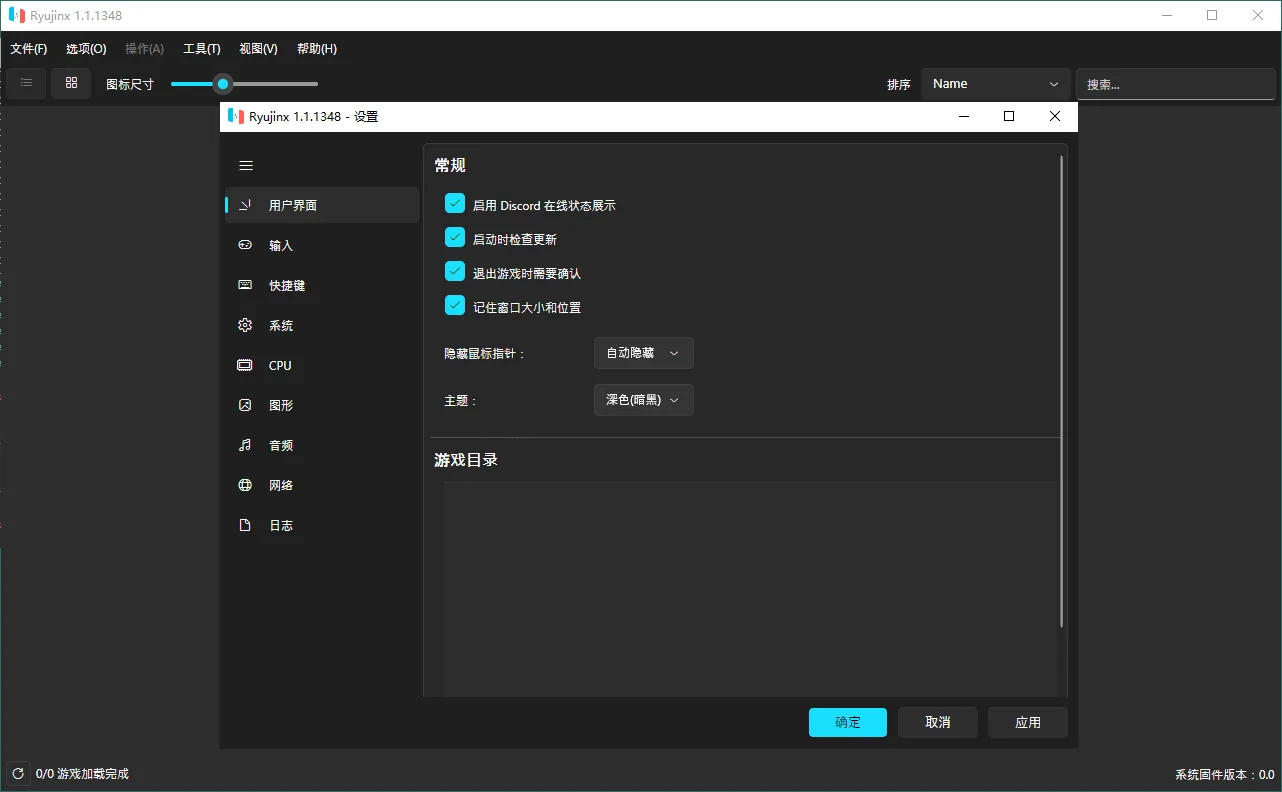Toggle 退出游戏时需要确认 off
The image size is (1282, 792).
(455, 271)
